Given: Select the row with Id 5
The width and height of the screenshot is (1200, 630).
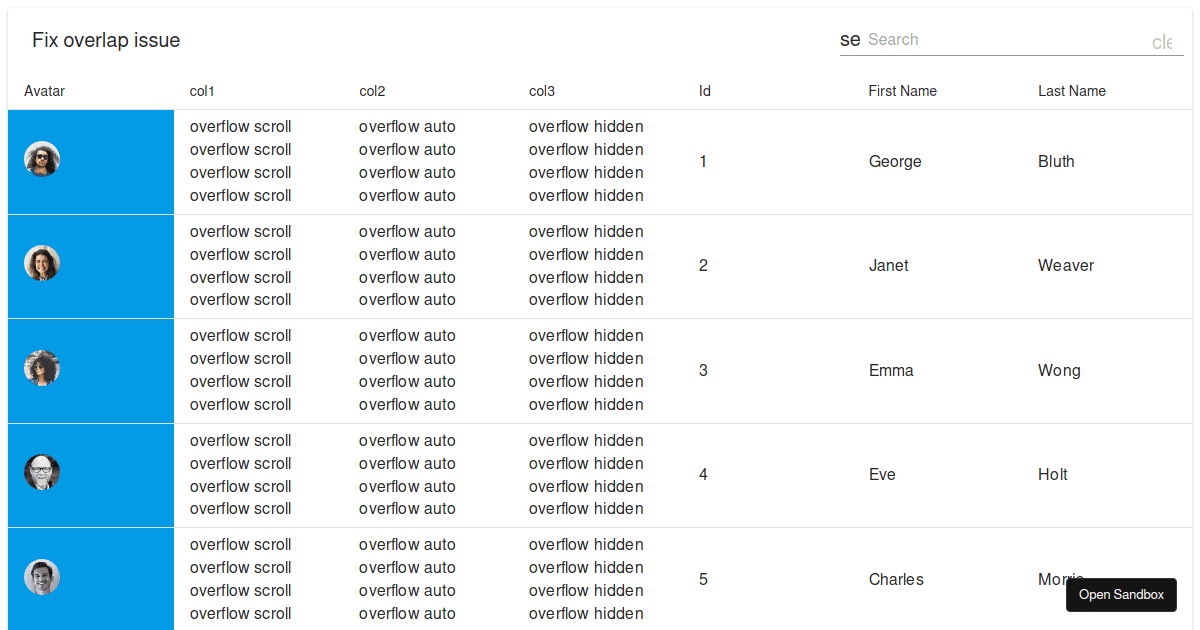Looking at the screenshot, I should (703, 579).
